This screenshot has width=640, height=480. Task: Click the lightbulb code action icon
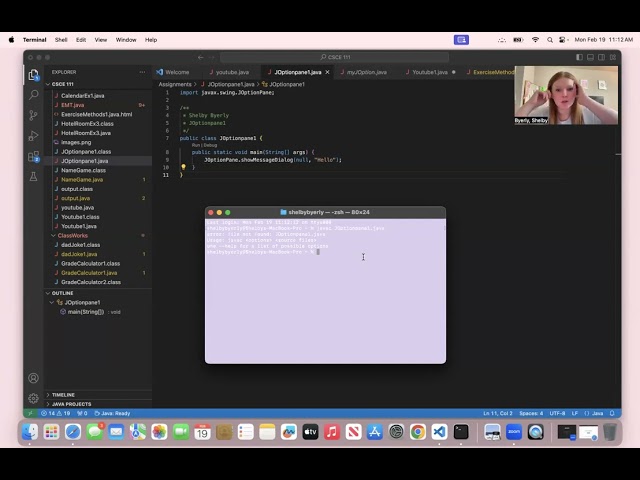[183, 167]
